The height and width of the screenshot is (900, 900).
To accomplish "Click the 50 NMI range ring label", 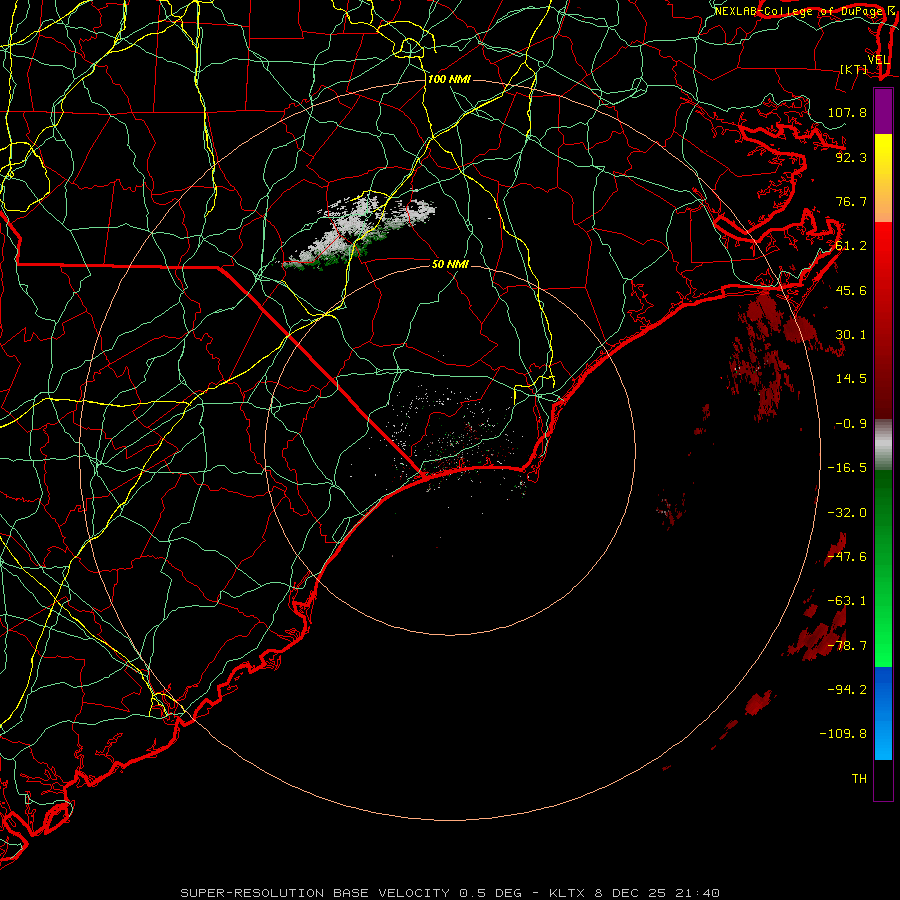I will (x=450, y=265).
